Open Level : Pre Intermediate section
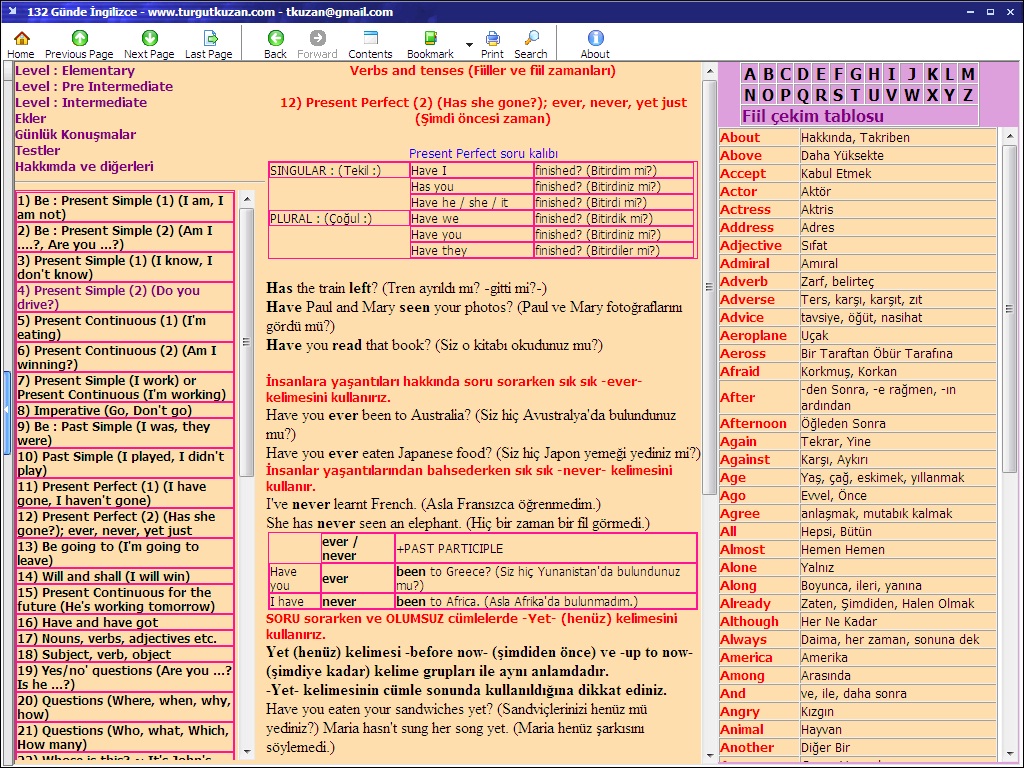The width and height of the screenshot is (1024, 768). point(94,86)
